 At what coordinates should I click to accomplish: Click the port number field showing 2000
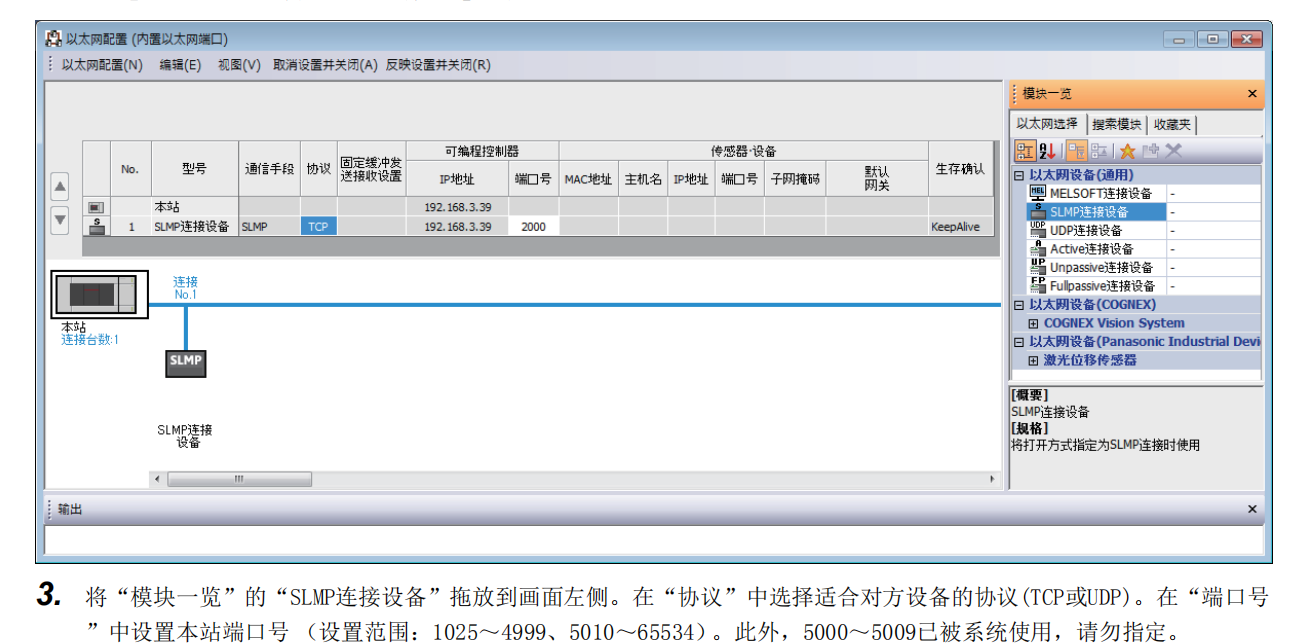coord(534,227)
